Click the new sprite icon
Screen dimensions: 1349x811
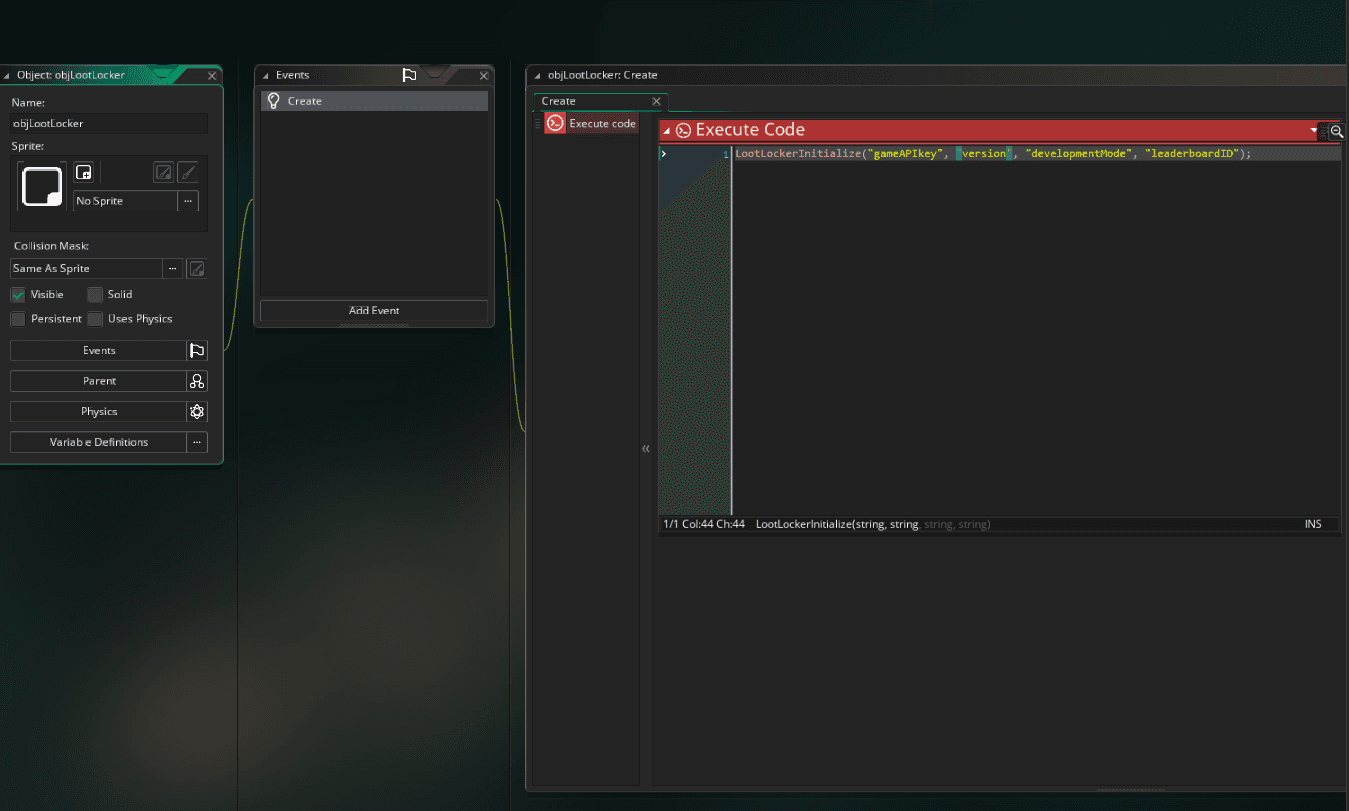pos(84,172)
